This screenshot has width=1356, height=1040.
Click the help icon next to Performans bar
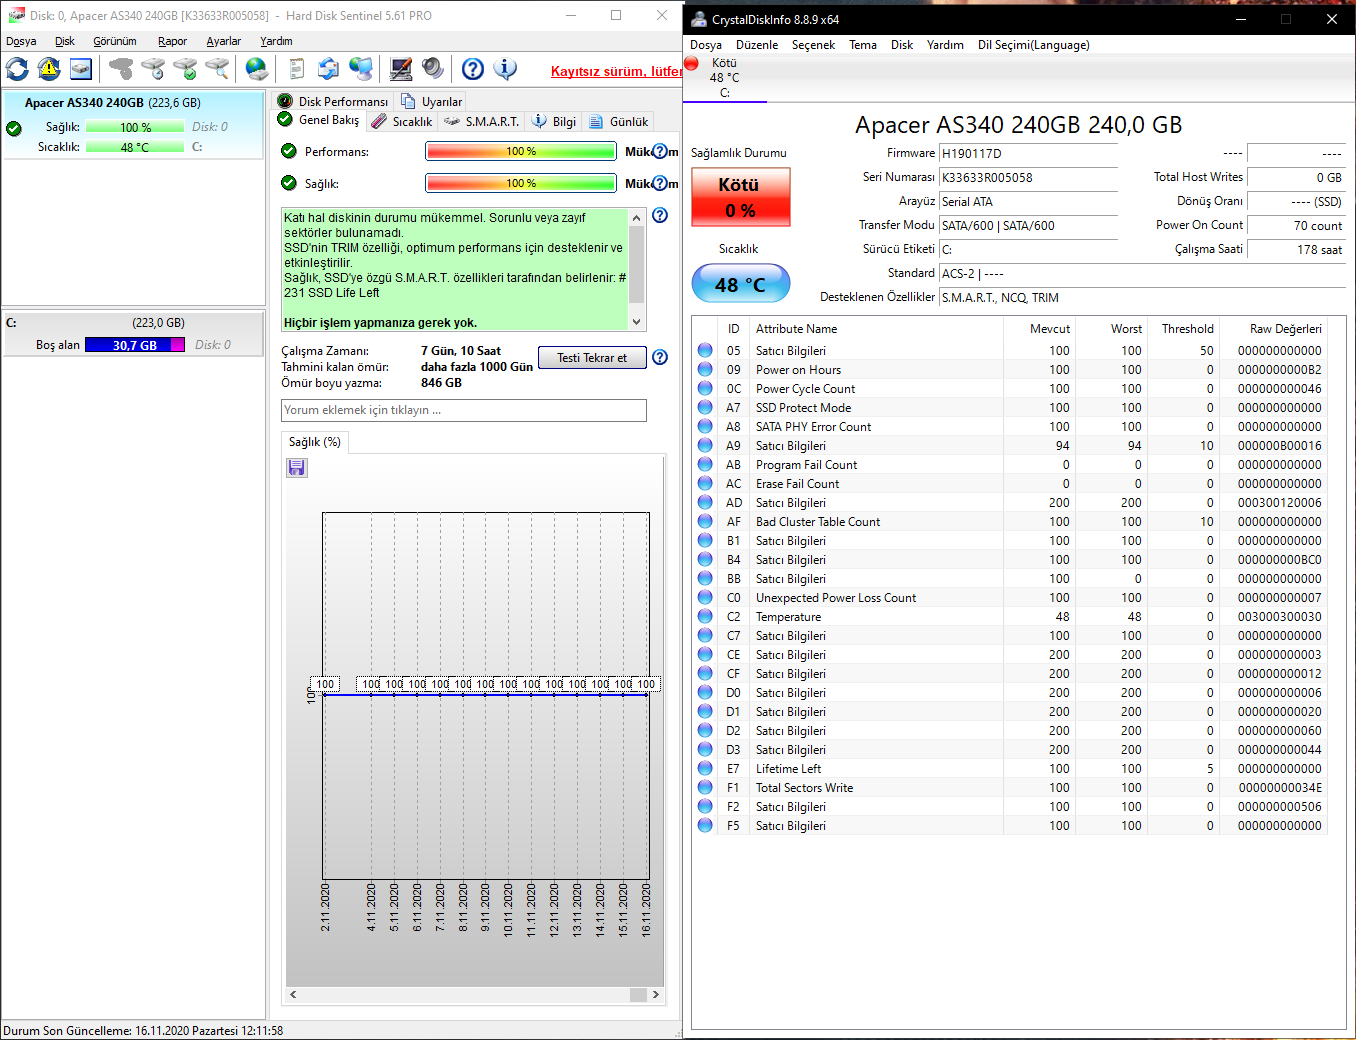point(660,152)
